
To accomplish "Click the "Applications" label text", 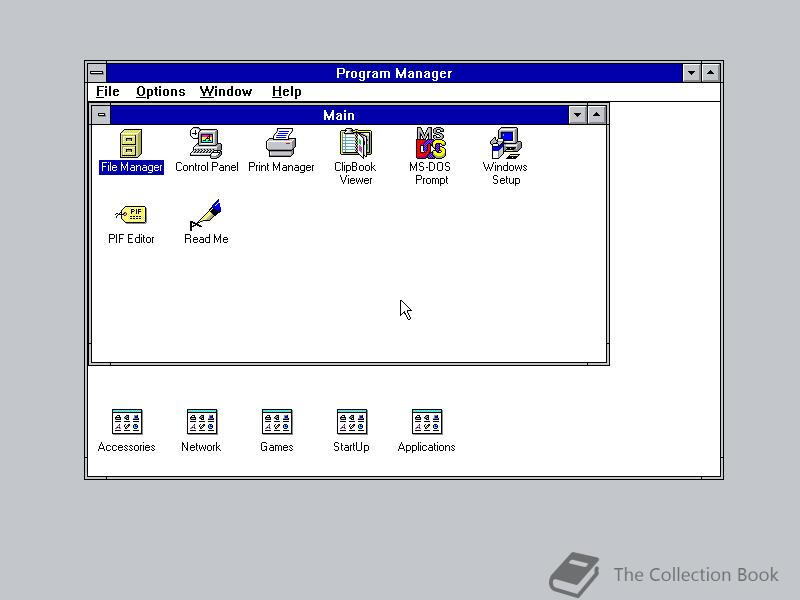I will coord(427,447).
